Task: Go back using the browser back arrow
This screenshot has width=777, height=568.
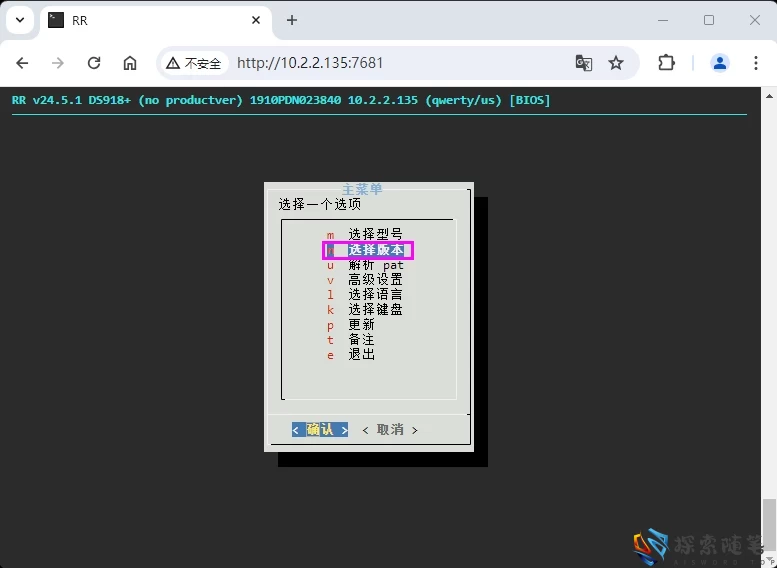Action: (22, 63)
